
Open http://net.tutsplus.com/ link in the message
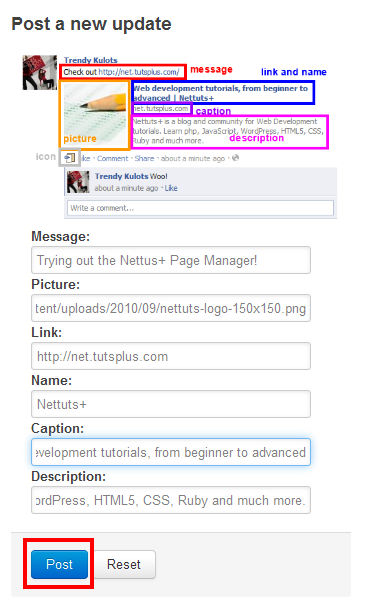pyautogui.click(x=139, y=72)
